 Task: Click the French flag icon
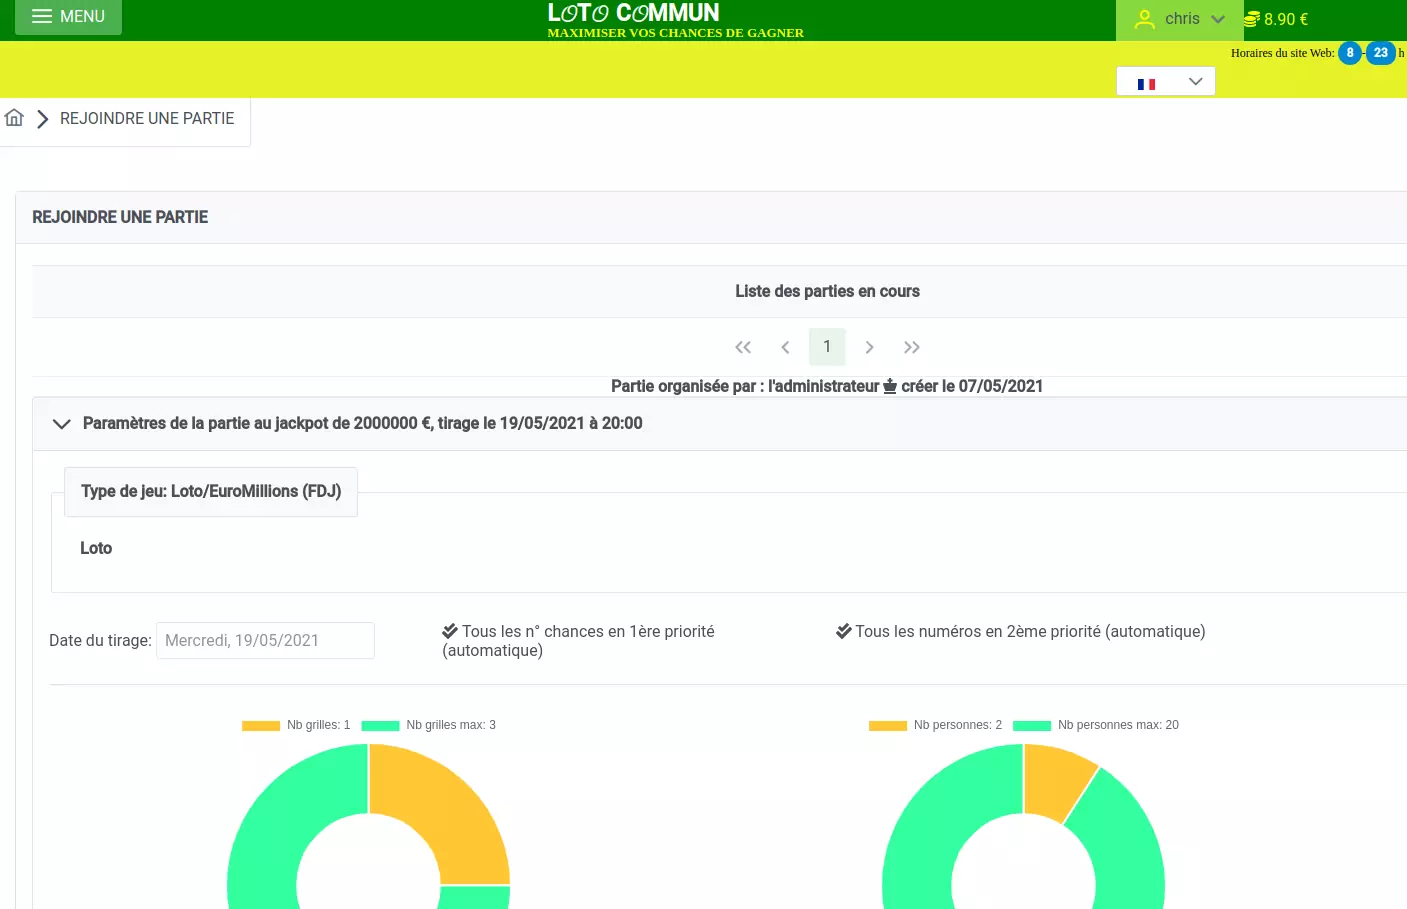pos(1146,84)
